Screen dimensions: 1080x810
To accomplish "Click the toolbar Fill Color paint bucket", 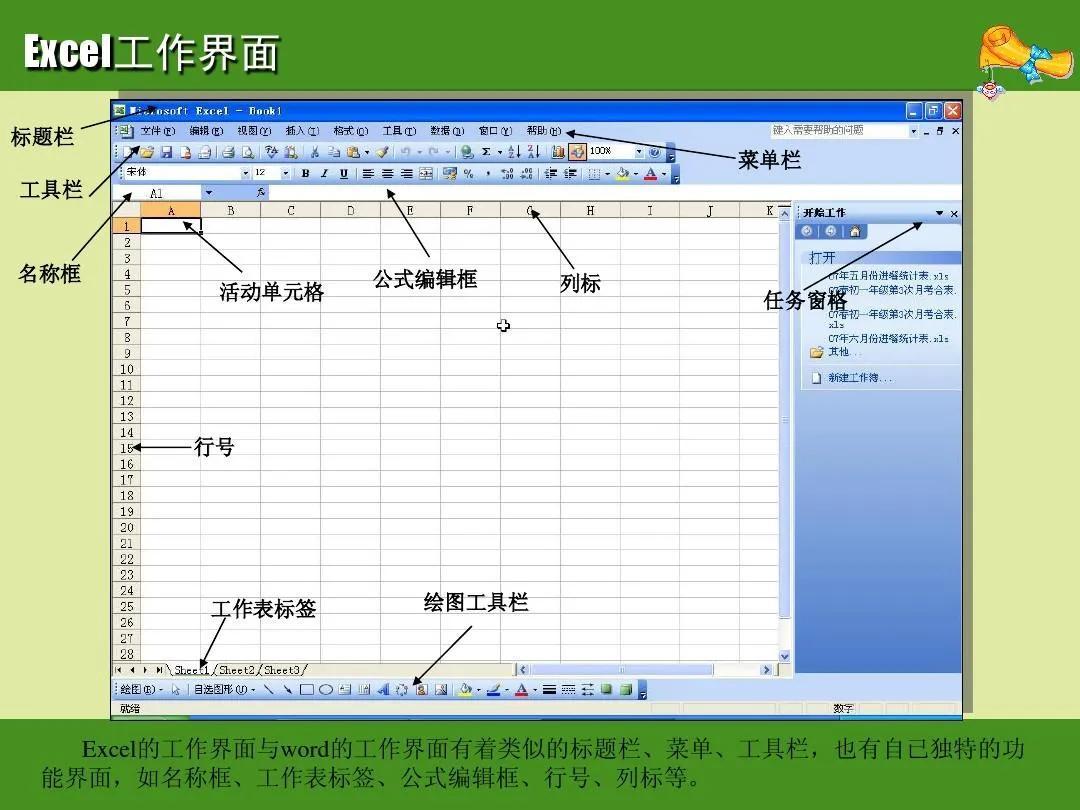I will 622,174.
